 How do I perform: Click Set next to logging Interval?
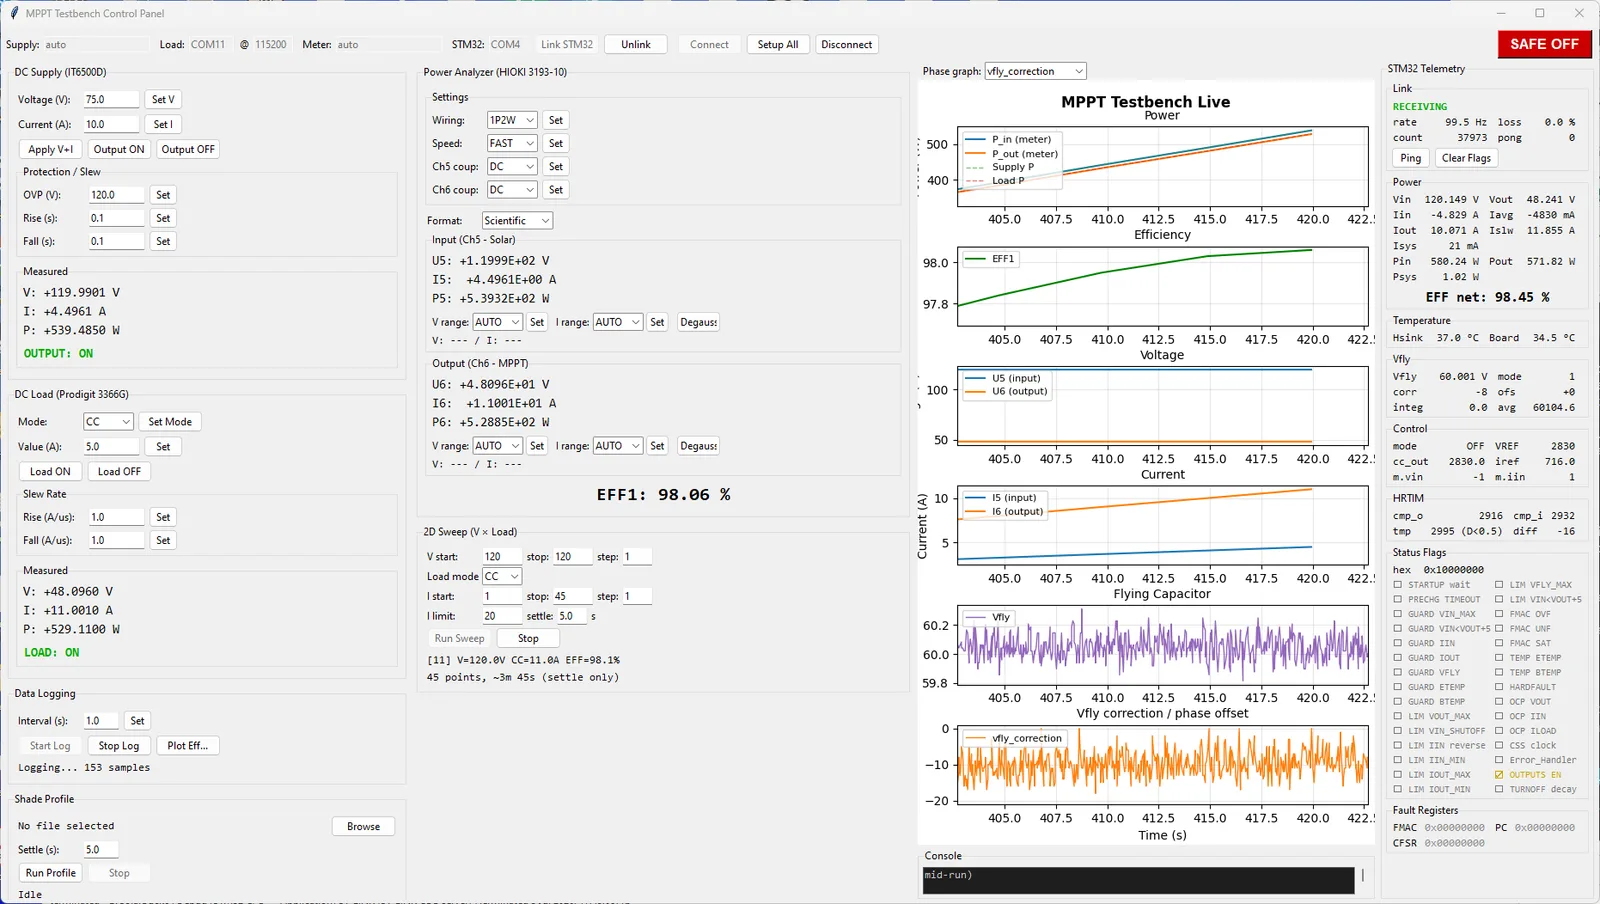(138, 721)
